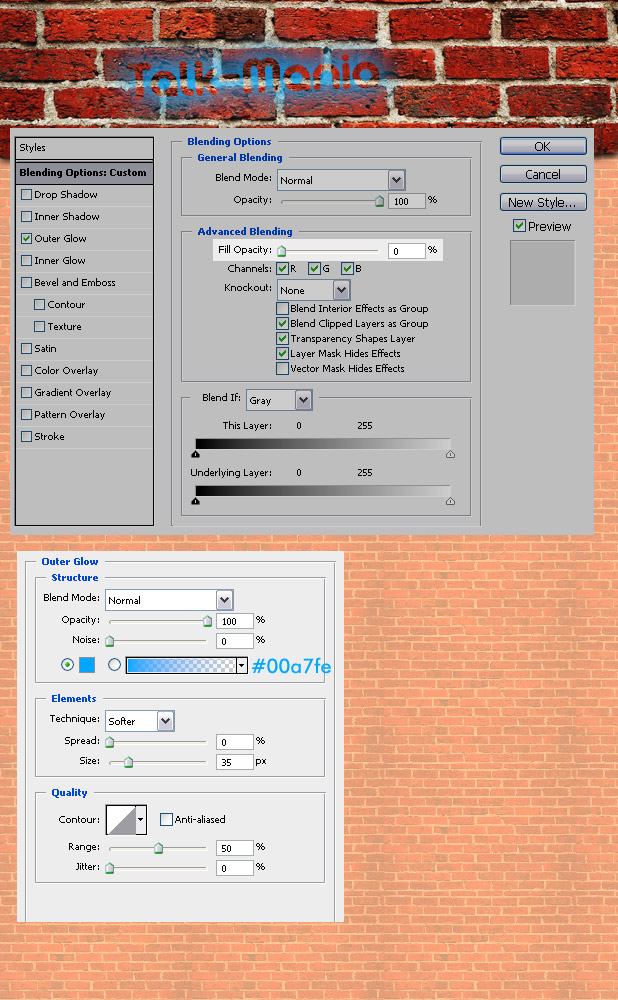
Task: Enable the Drop Shadow checkbox
Action: pos(27,195)
